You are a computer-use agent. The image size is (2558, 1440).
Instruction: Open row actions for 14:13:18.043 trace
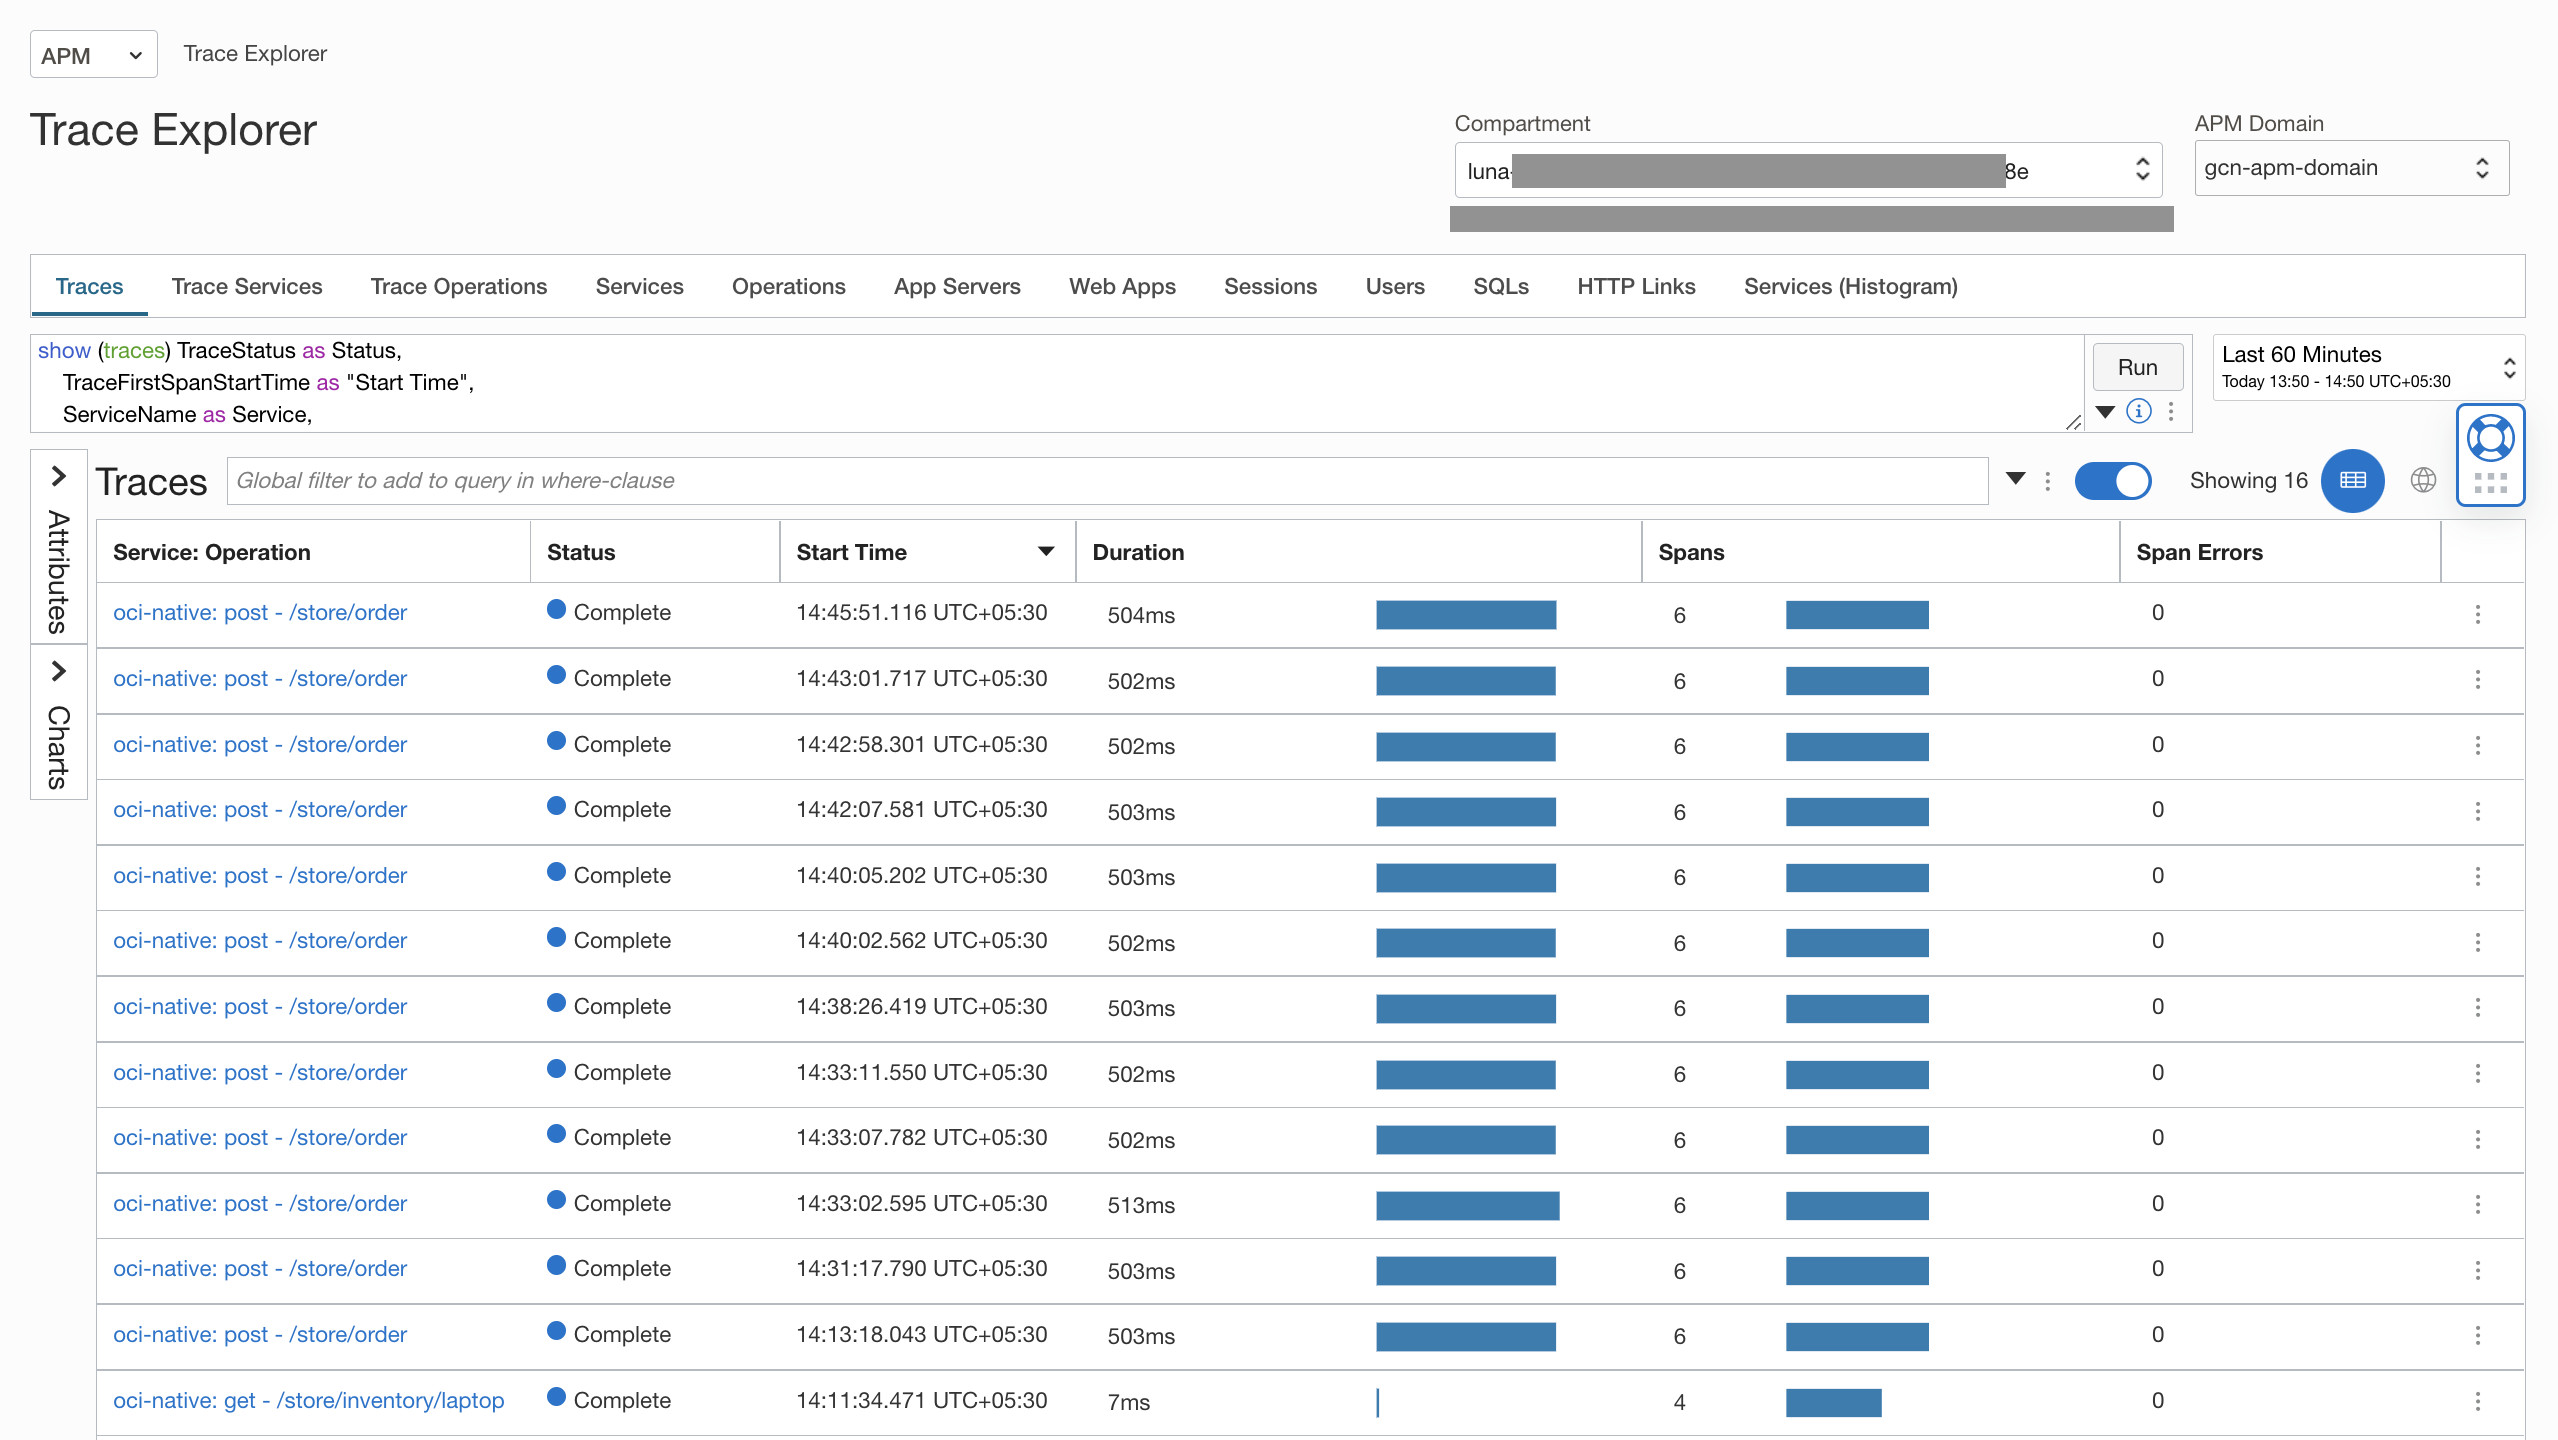click(x=2477, y=1335)
